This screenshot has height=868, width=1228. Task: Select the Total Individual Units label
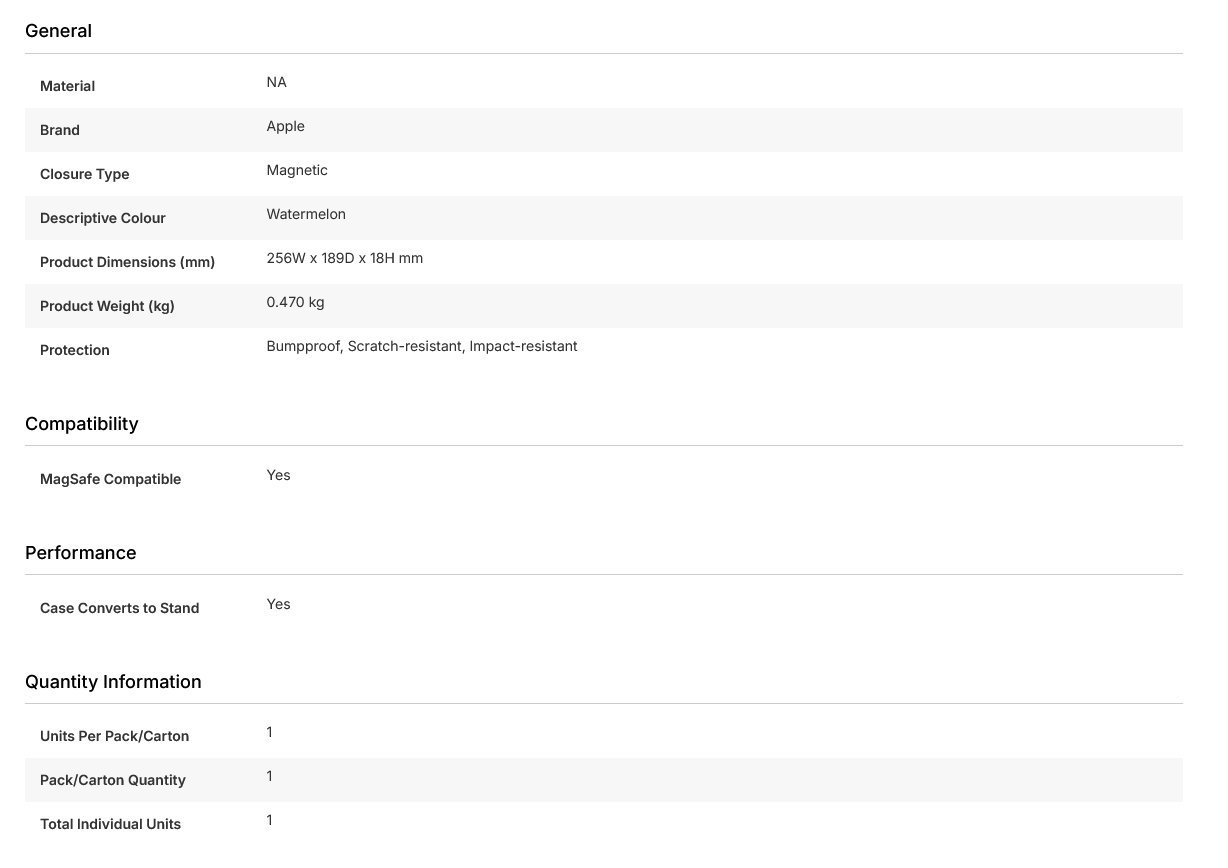point(110,824)
